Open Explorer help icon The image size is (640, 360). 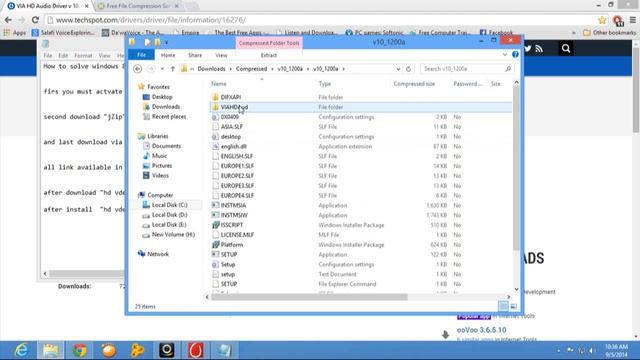[x=515, y=55]
